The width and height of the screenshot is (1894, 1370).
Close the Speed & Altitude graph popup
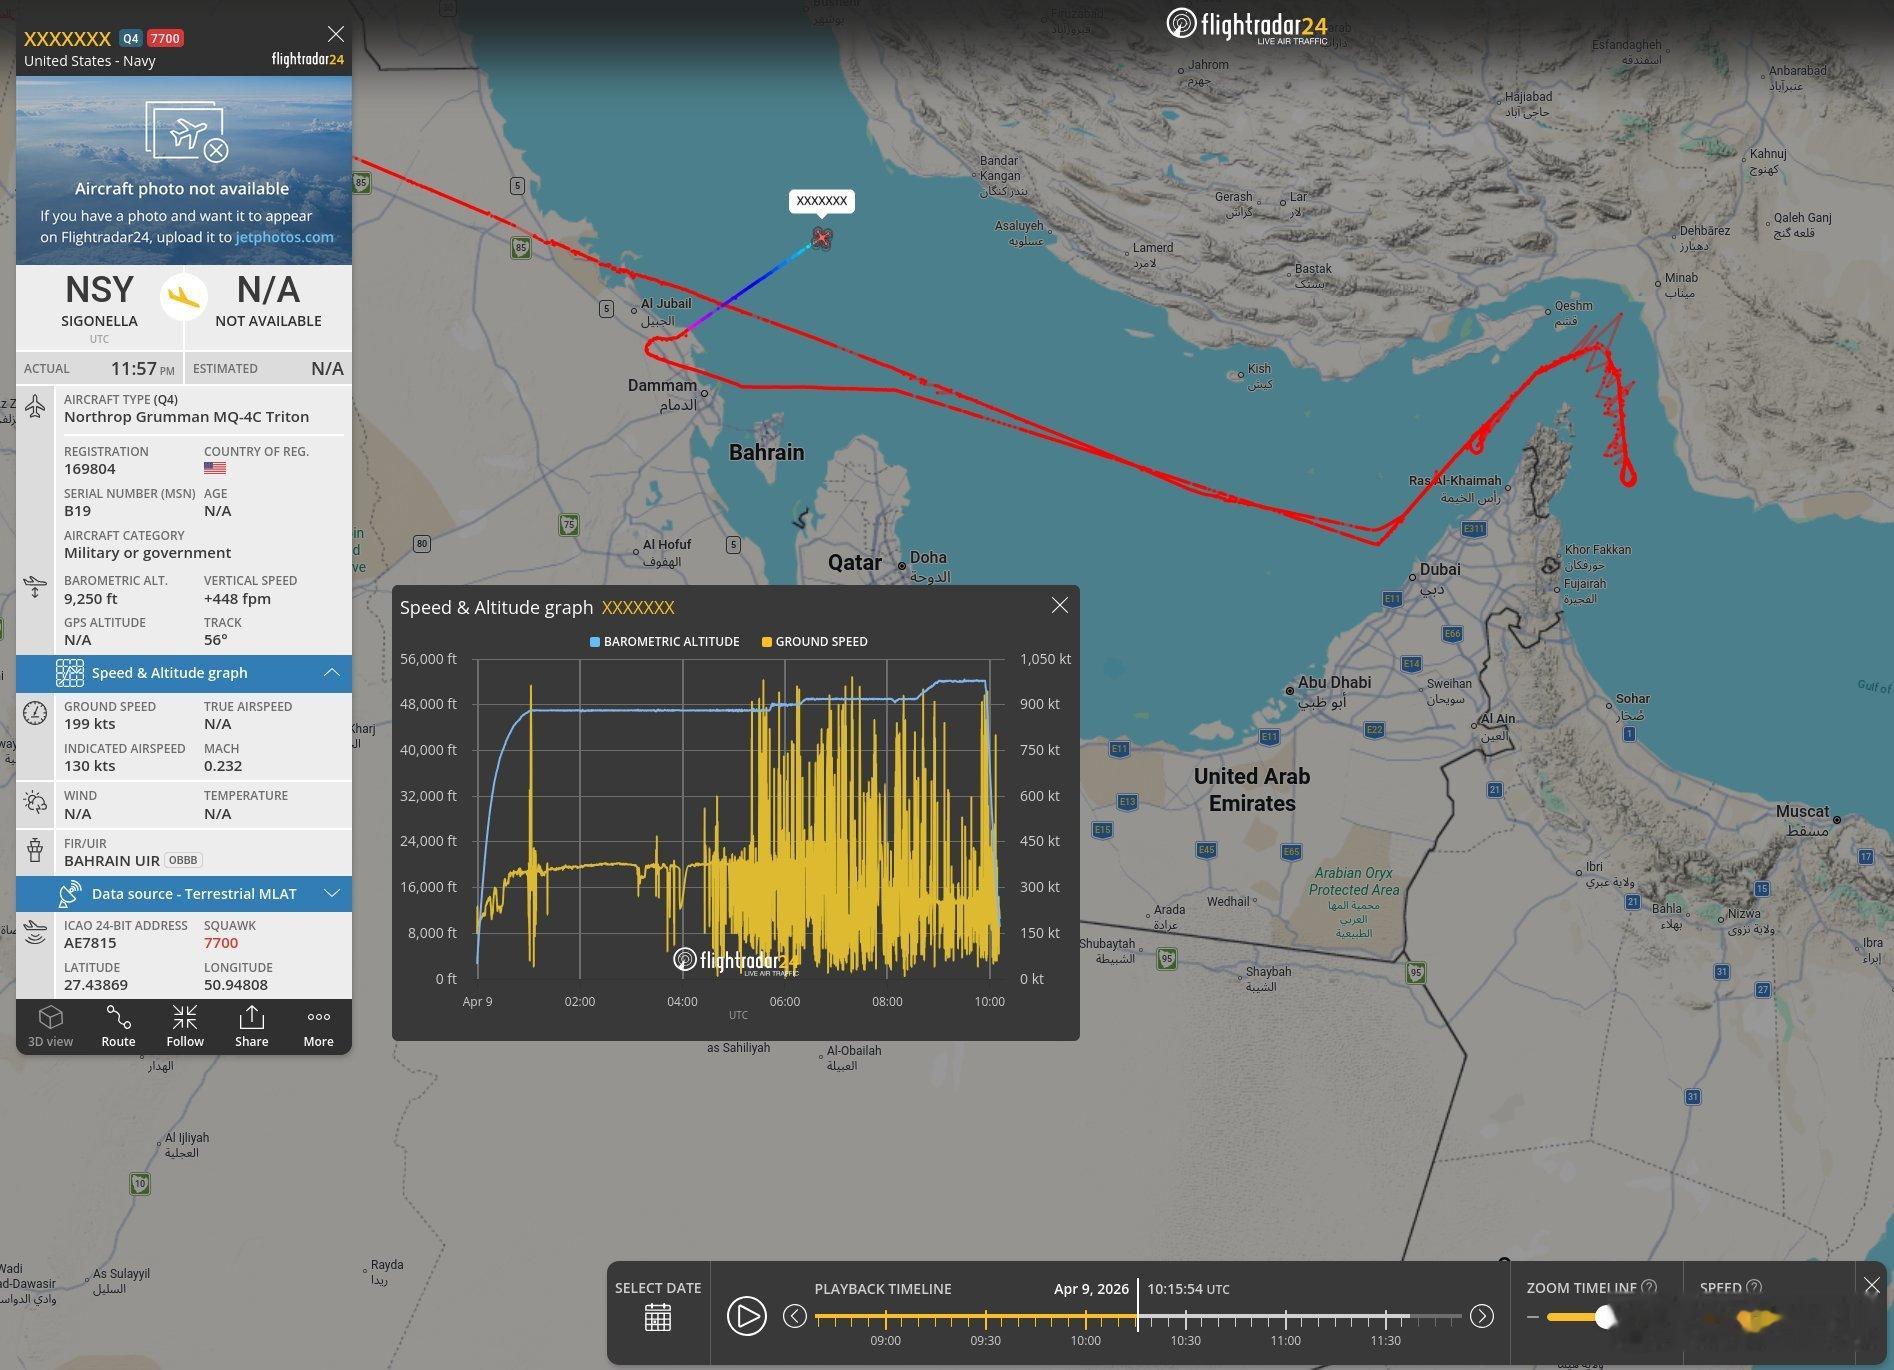point(1059,605)
